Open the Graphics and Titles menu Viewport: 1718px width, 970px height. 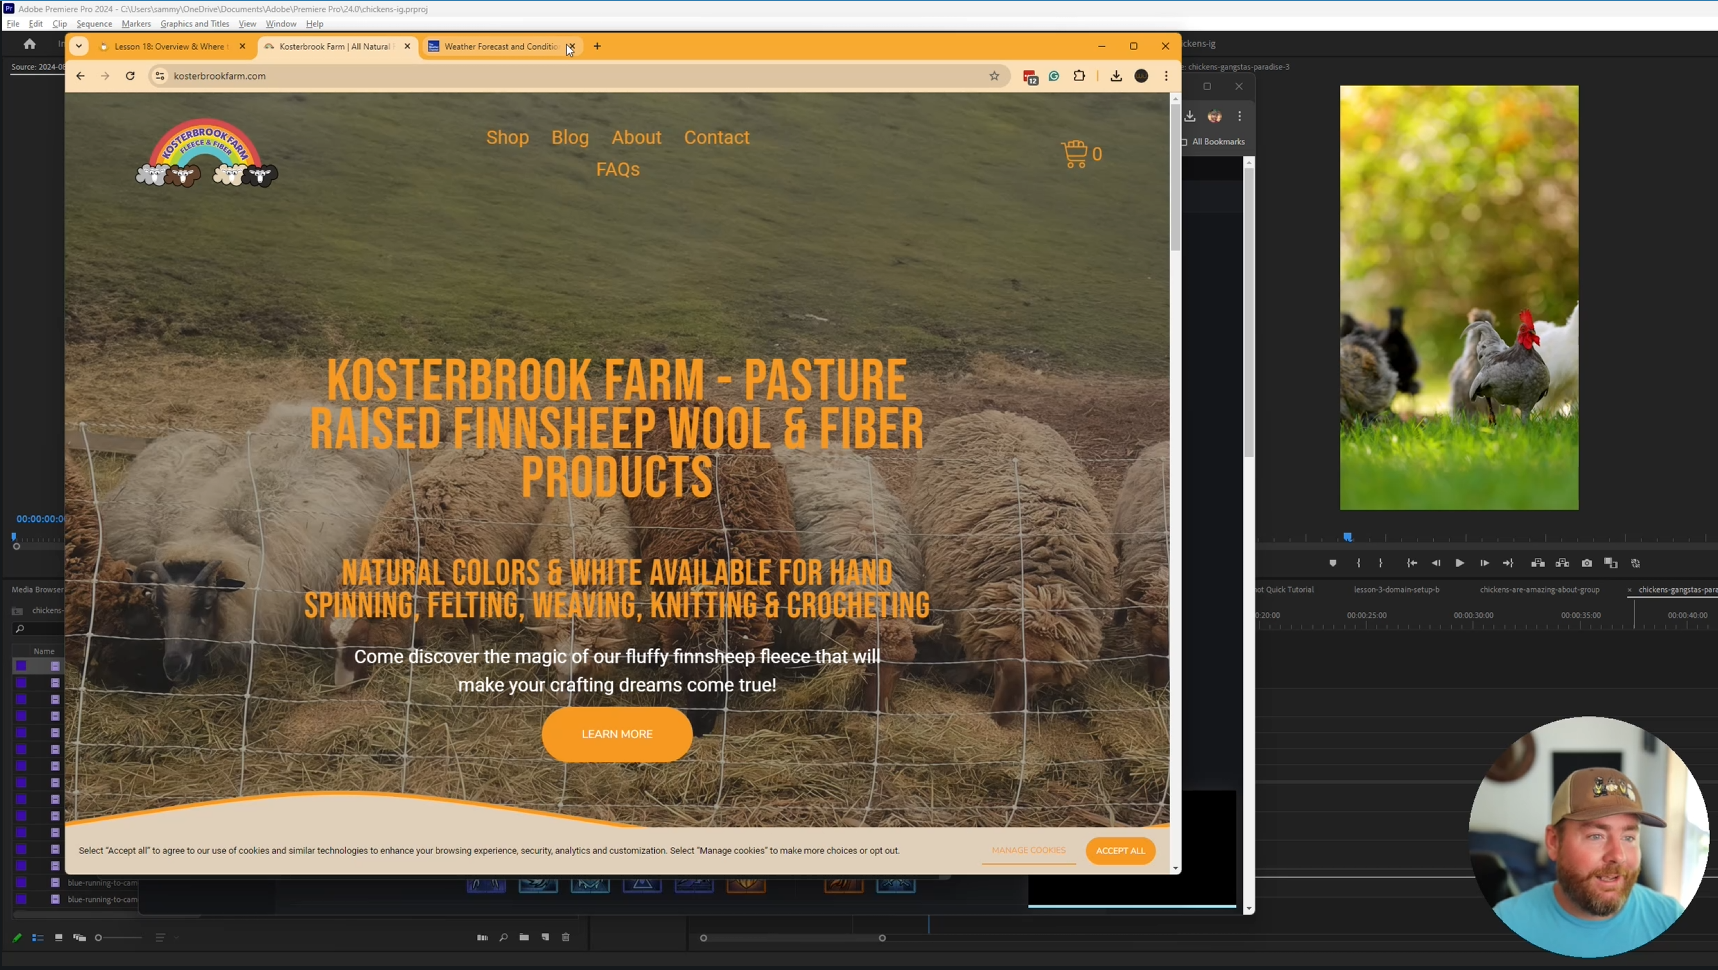(x=195, y=24)
